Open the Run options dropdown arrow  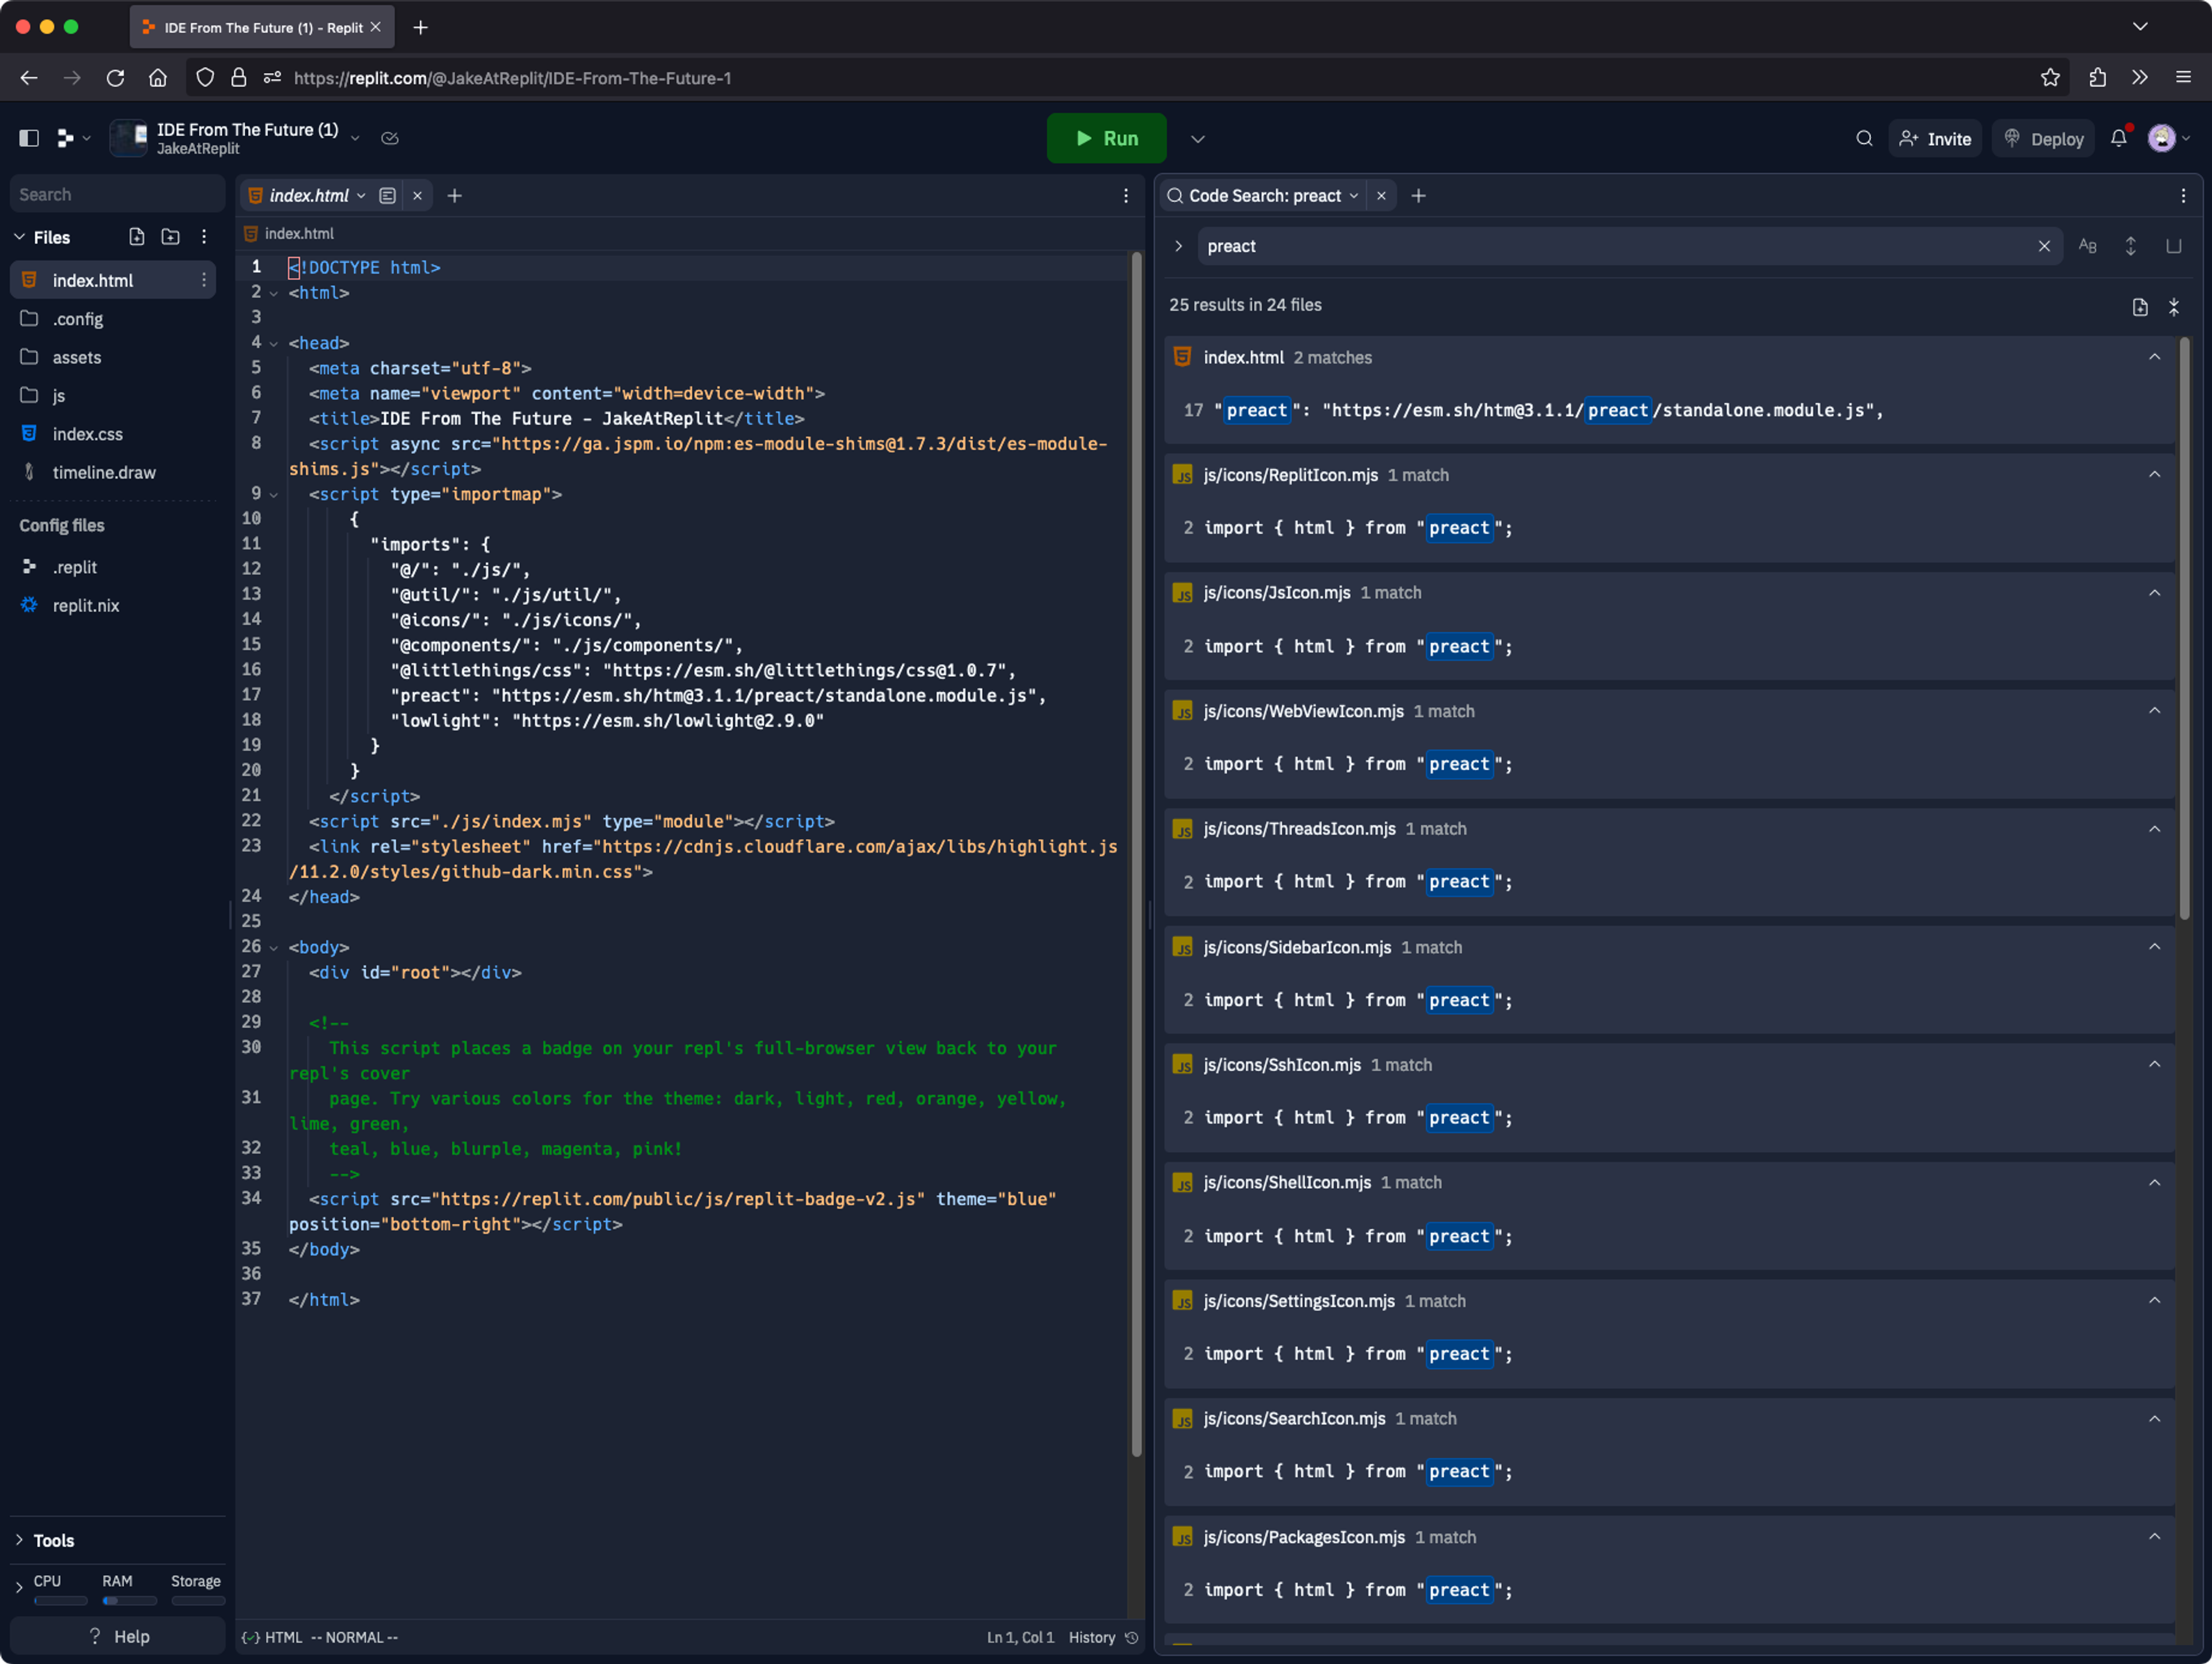pos(1198,138)
